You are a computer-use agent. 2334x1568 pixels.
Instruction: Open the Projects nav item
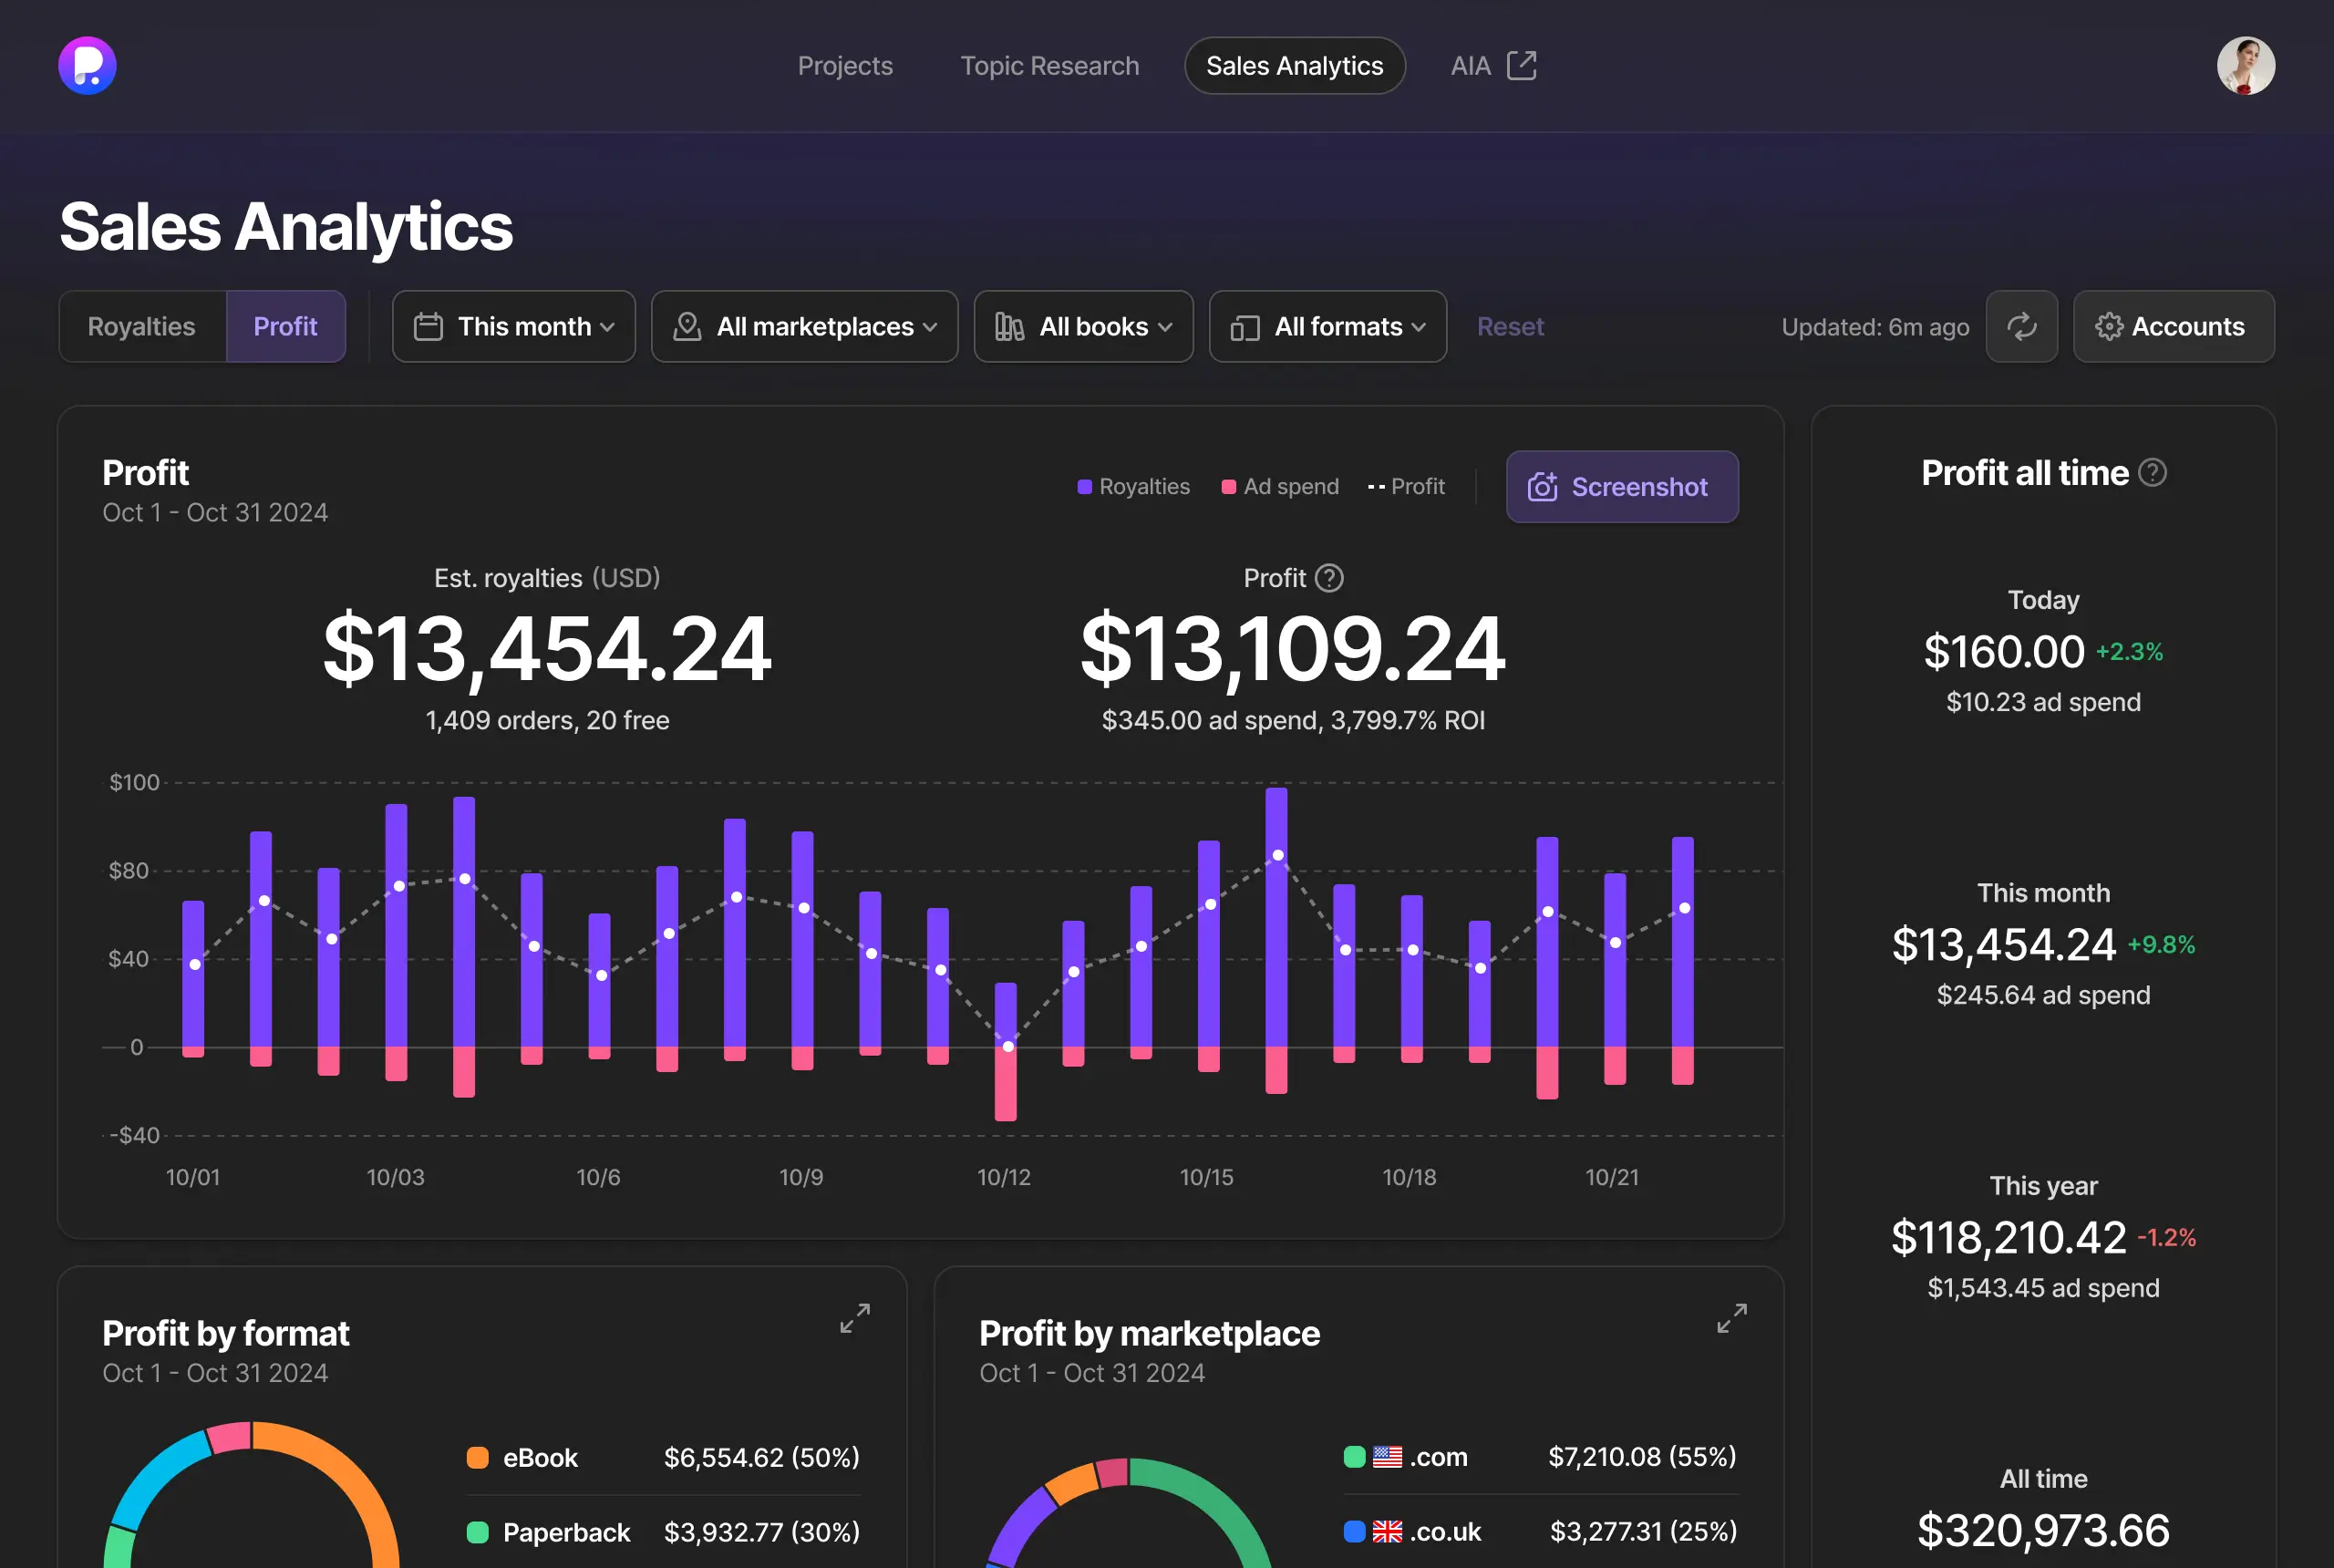(845, 66)
